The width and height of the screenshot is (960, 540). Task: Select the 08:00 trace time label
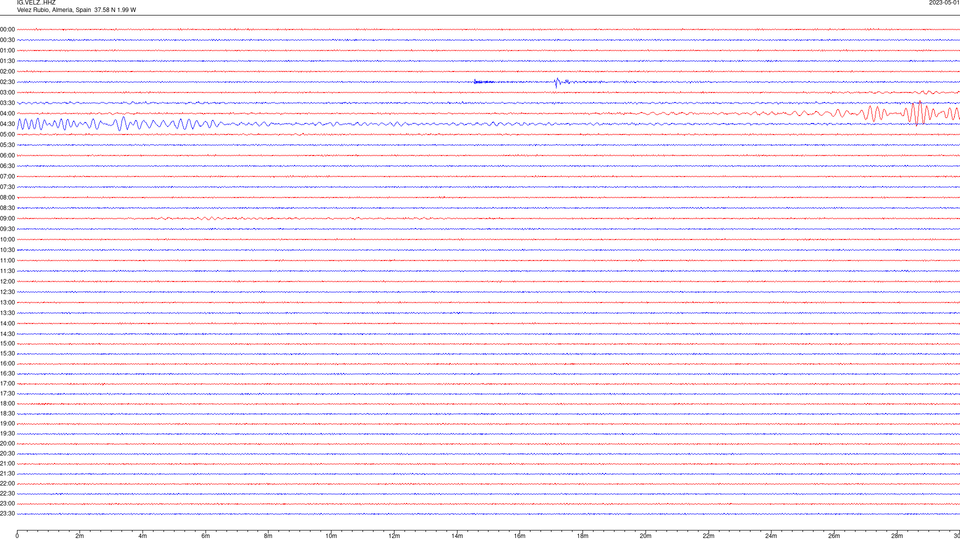pyautogui.click(x=7, y=198)
